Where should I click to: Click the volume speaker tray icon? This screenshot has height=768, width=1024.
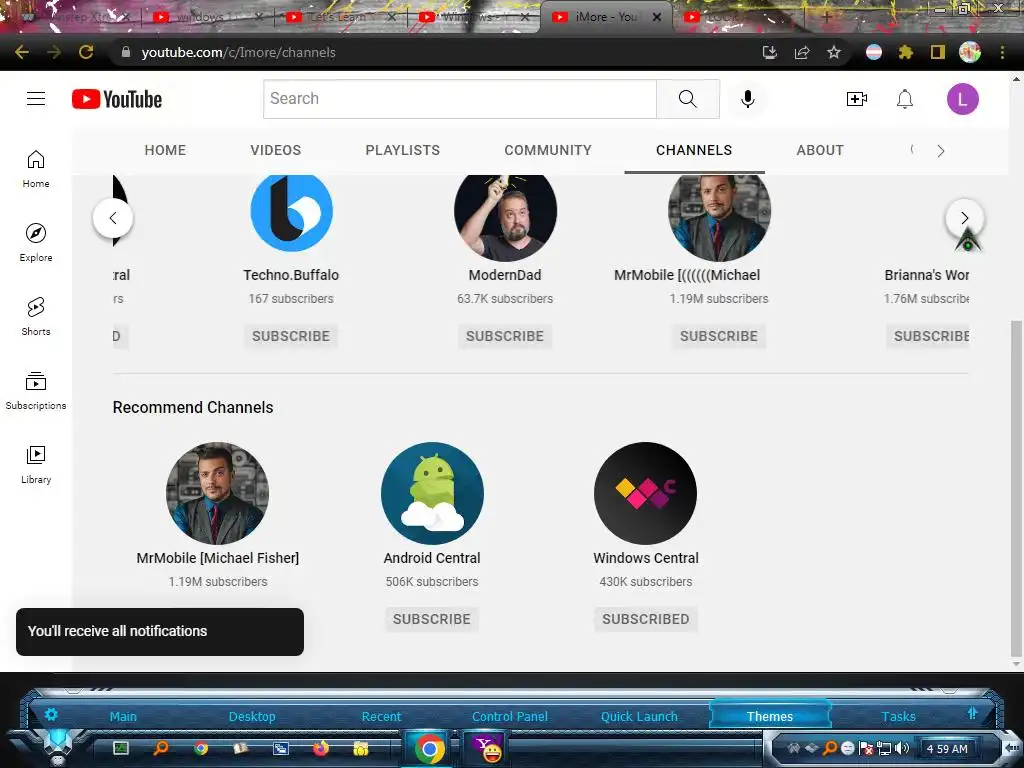[902, 748]
